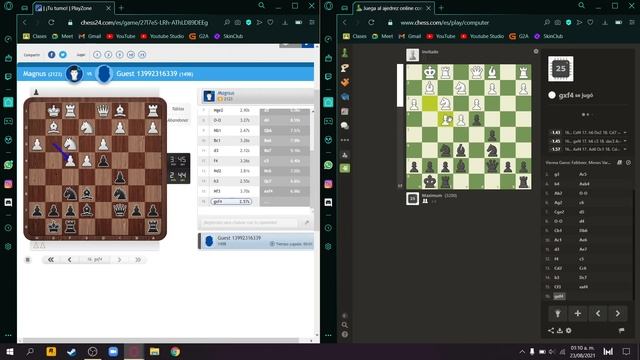Expand second engine line in chess.com analysis

[x=625, y=141]
